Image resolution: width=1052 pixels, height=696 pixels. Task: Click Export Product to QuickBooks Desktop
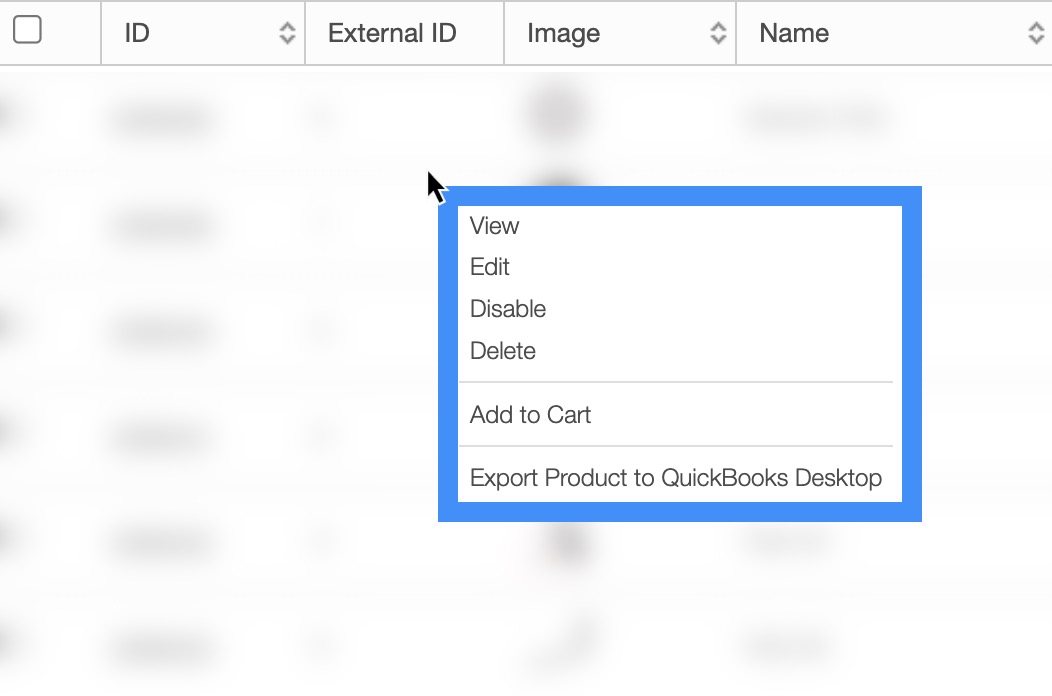tap(676, 478)
